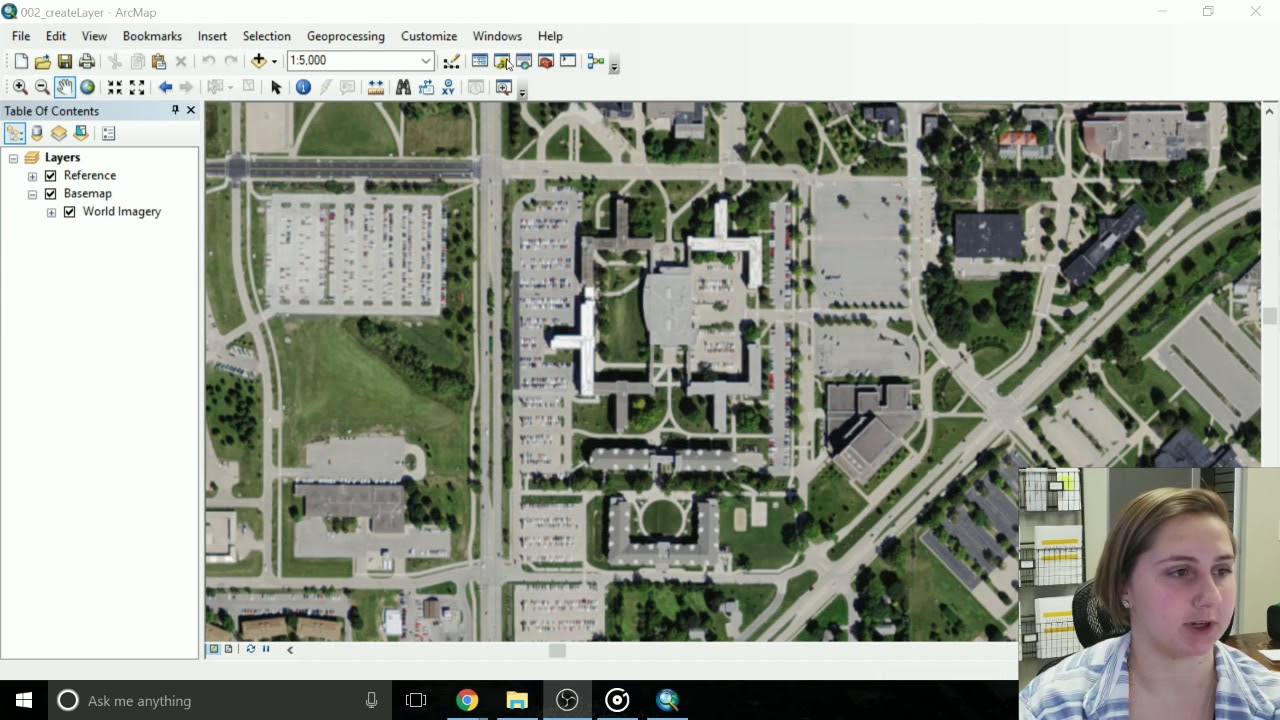Open the Editor toolbar icon

451,61
